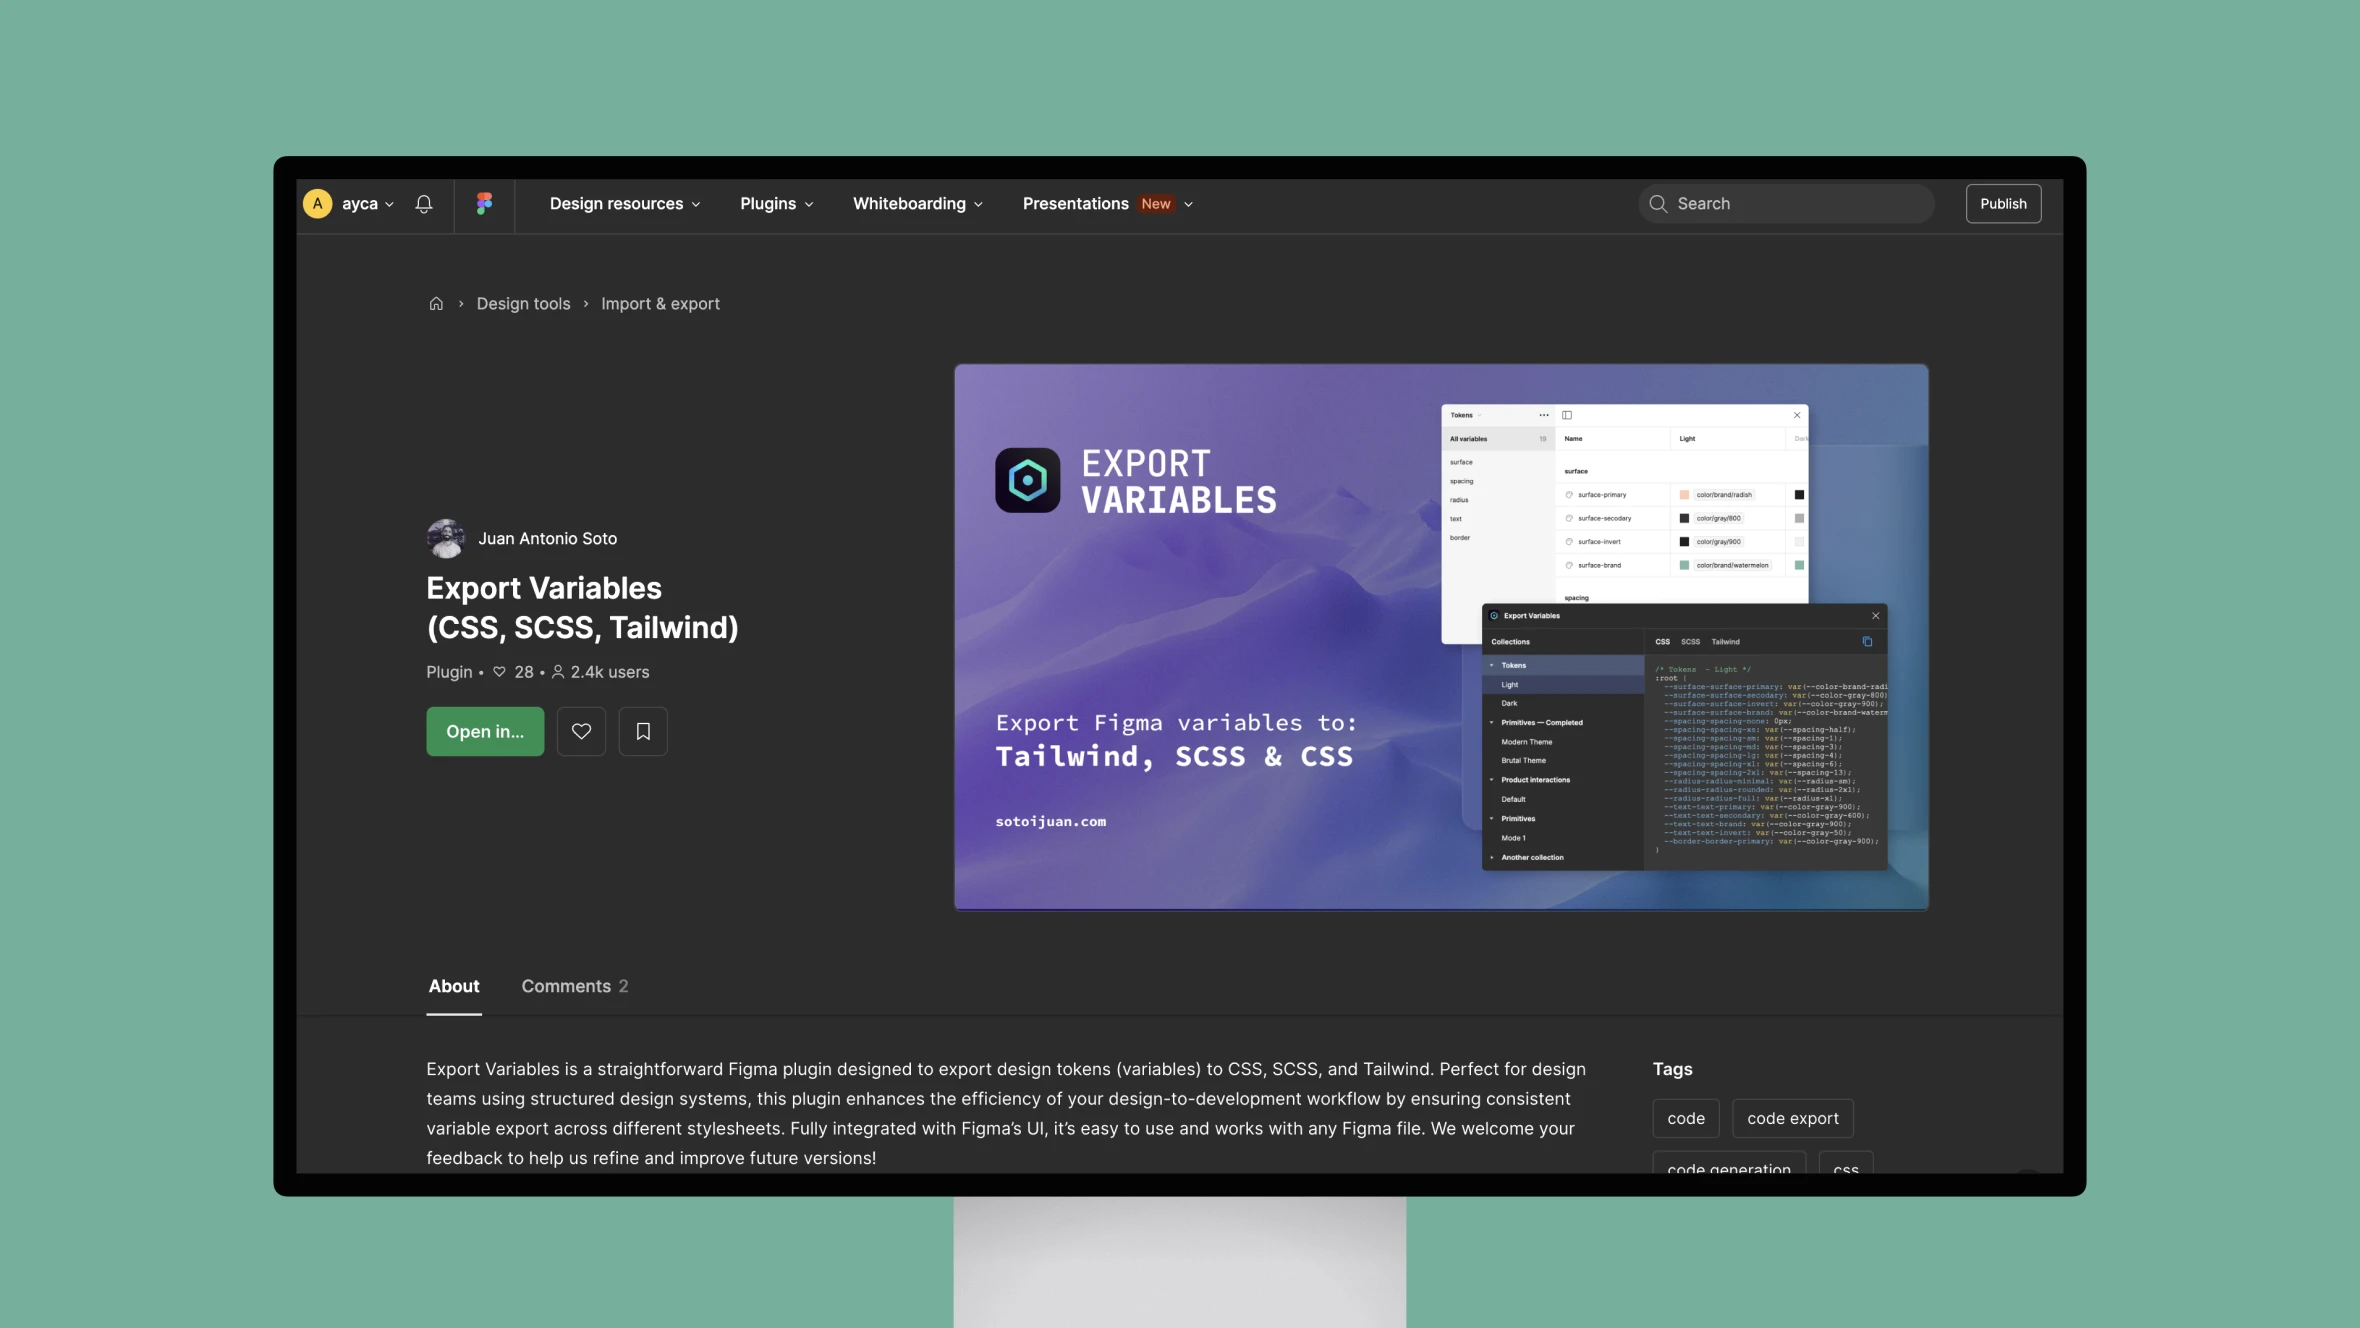The width and height of the screenshot is (2360, 1328).
Task: Select the Comments 2 tab
Action: point(574,986)
